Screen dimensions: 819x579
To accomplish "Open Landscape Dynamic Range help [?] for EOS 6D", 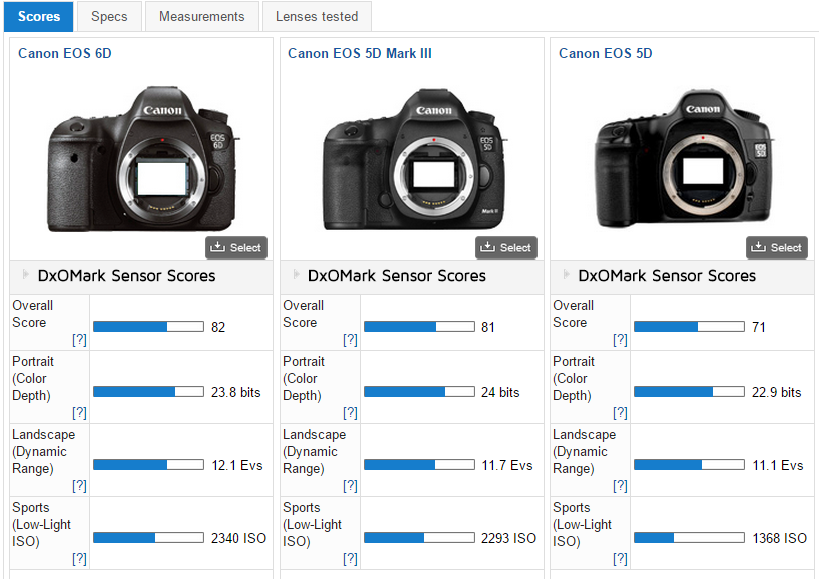I will coord(79,486).
